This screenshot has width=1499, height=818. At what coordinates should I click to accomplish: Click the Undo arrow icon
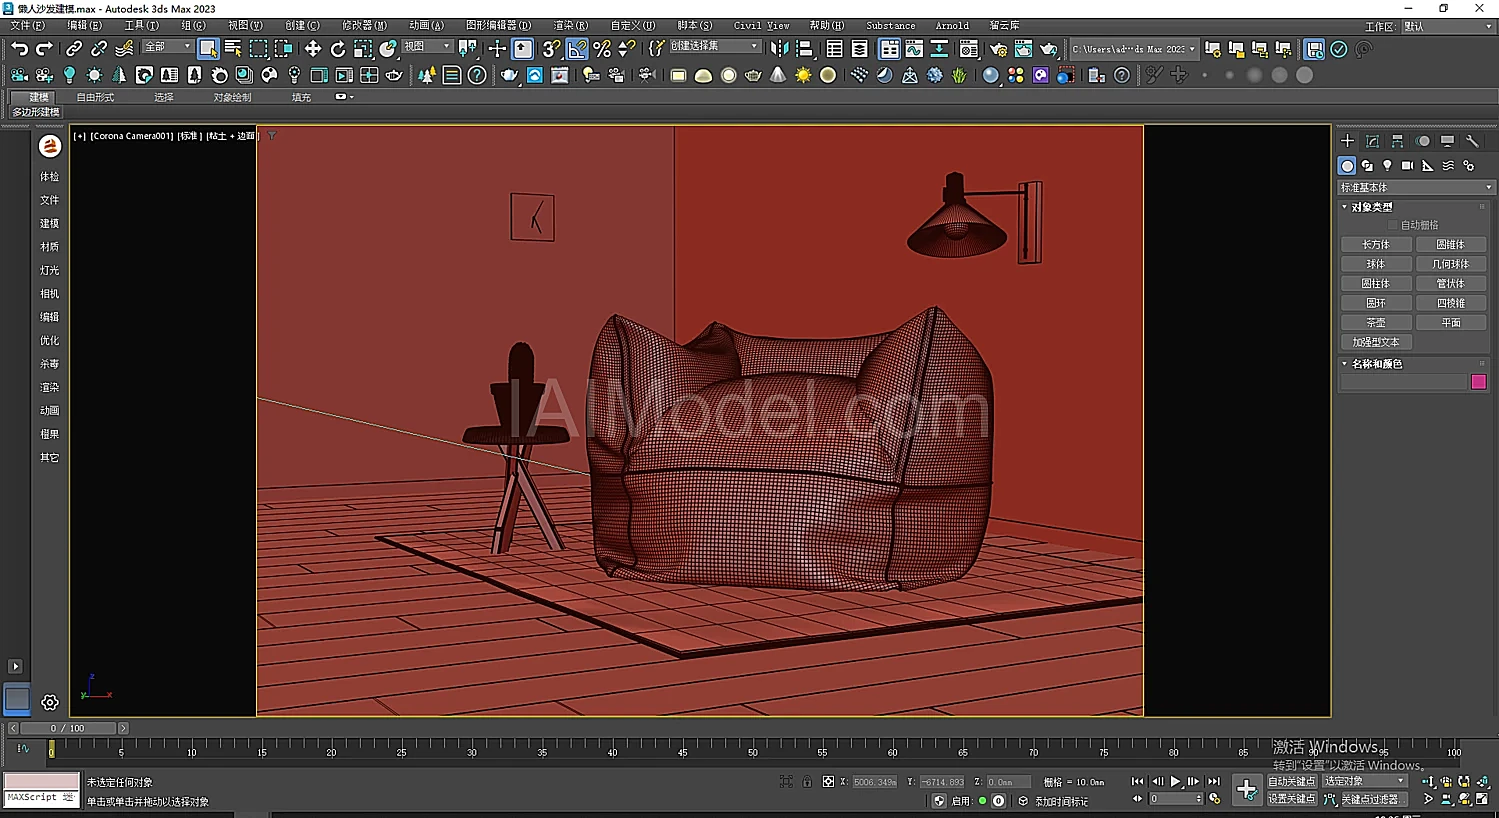pos(19,48)
